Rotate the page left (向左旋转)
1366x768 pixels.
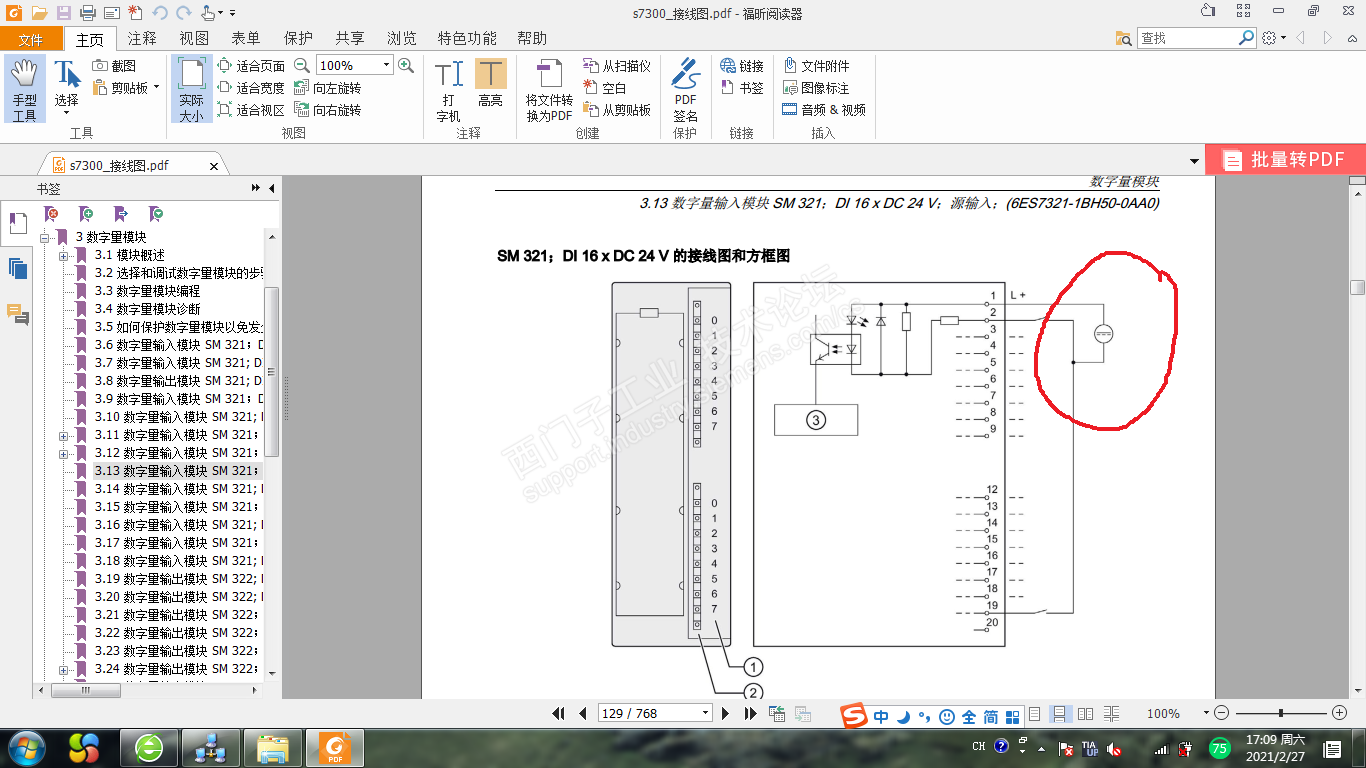tap(327, 88)
